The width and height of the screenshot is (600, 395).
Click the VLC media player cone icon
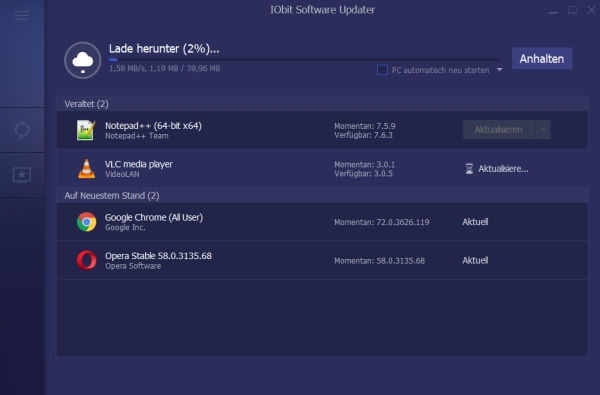coord(86,168)
